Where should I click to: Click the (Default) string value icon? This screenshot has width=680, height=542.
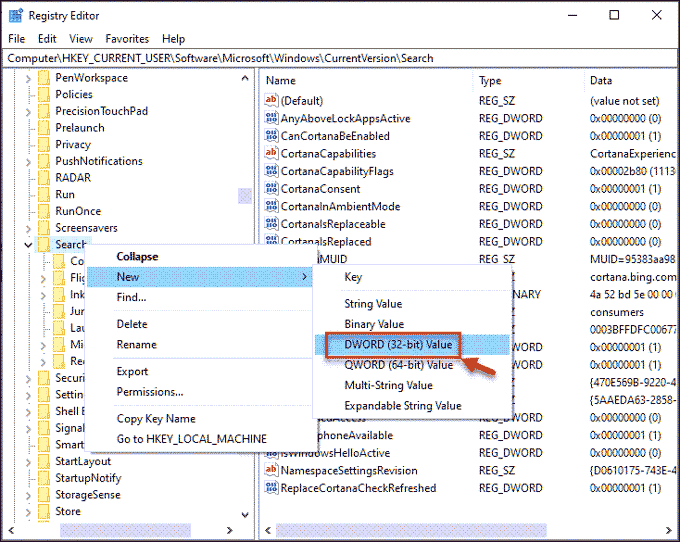coord(271,100)
